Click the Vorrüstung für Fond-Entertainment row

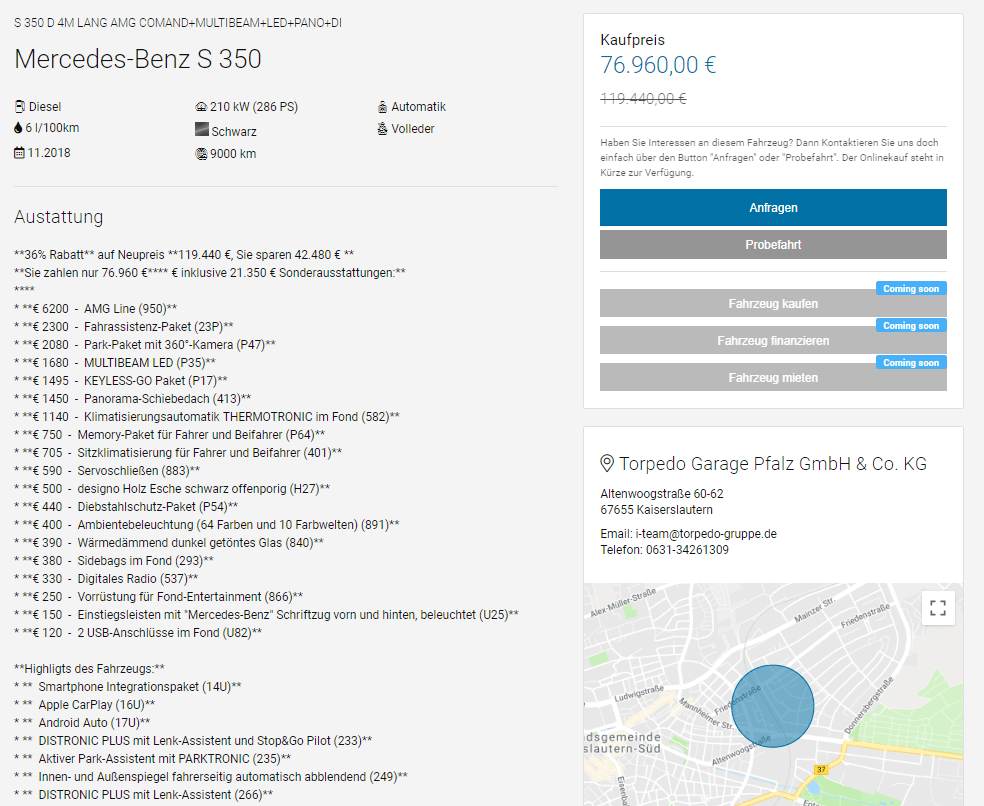[158, 596]
